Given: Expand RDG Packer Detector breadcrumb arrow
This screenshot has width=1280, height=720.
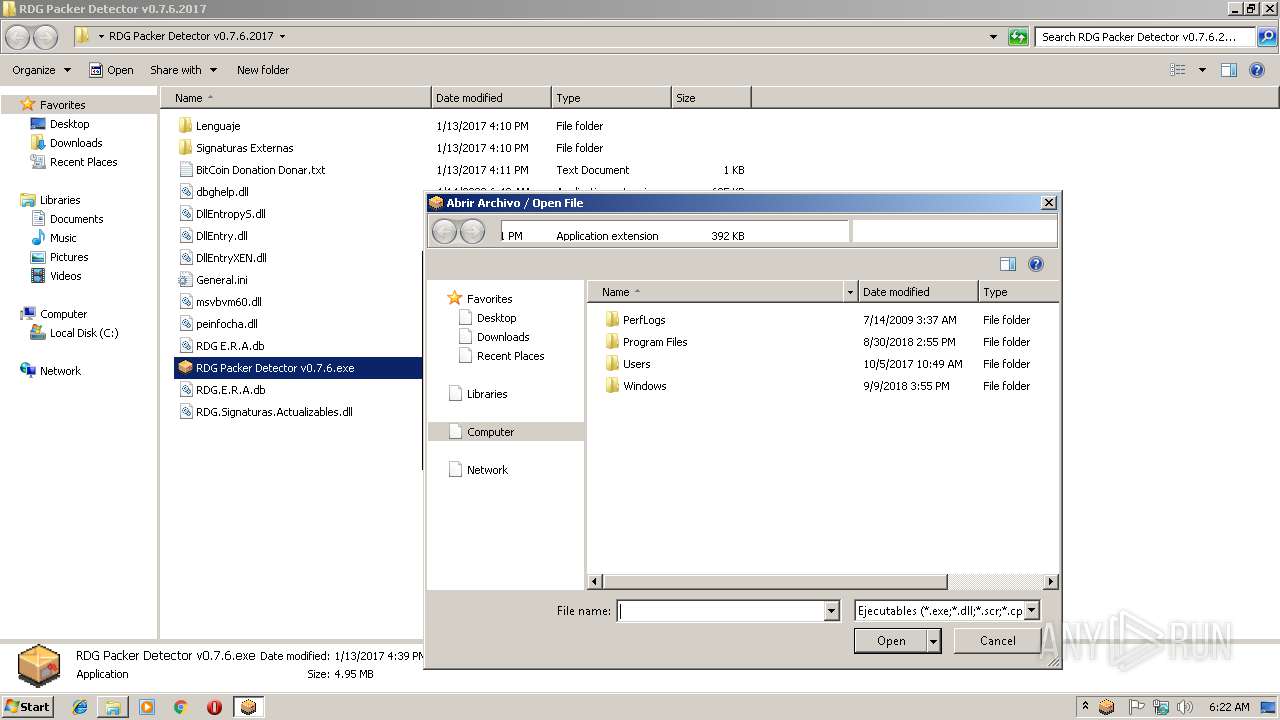Looking at the screenshot, I should pyautogui.click(x=282, y=37).
